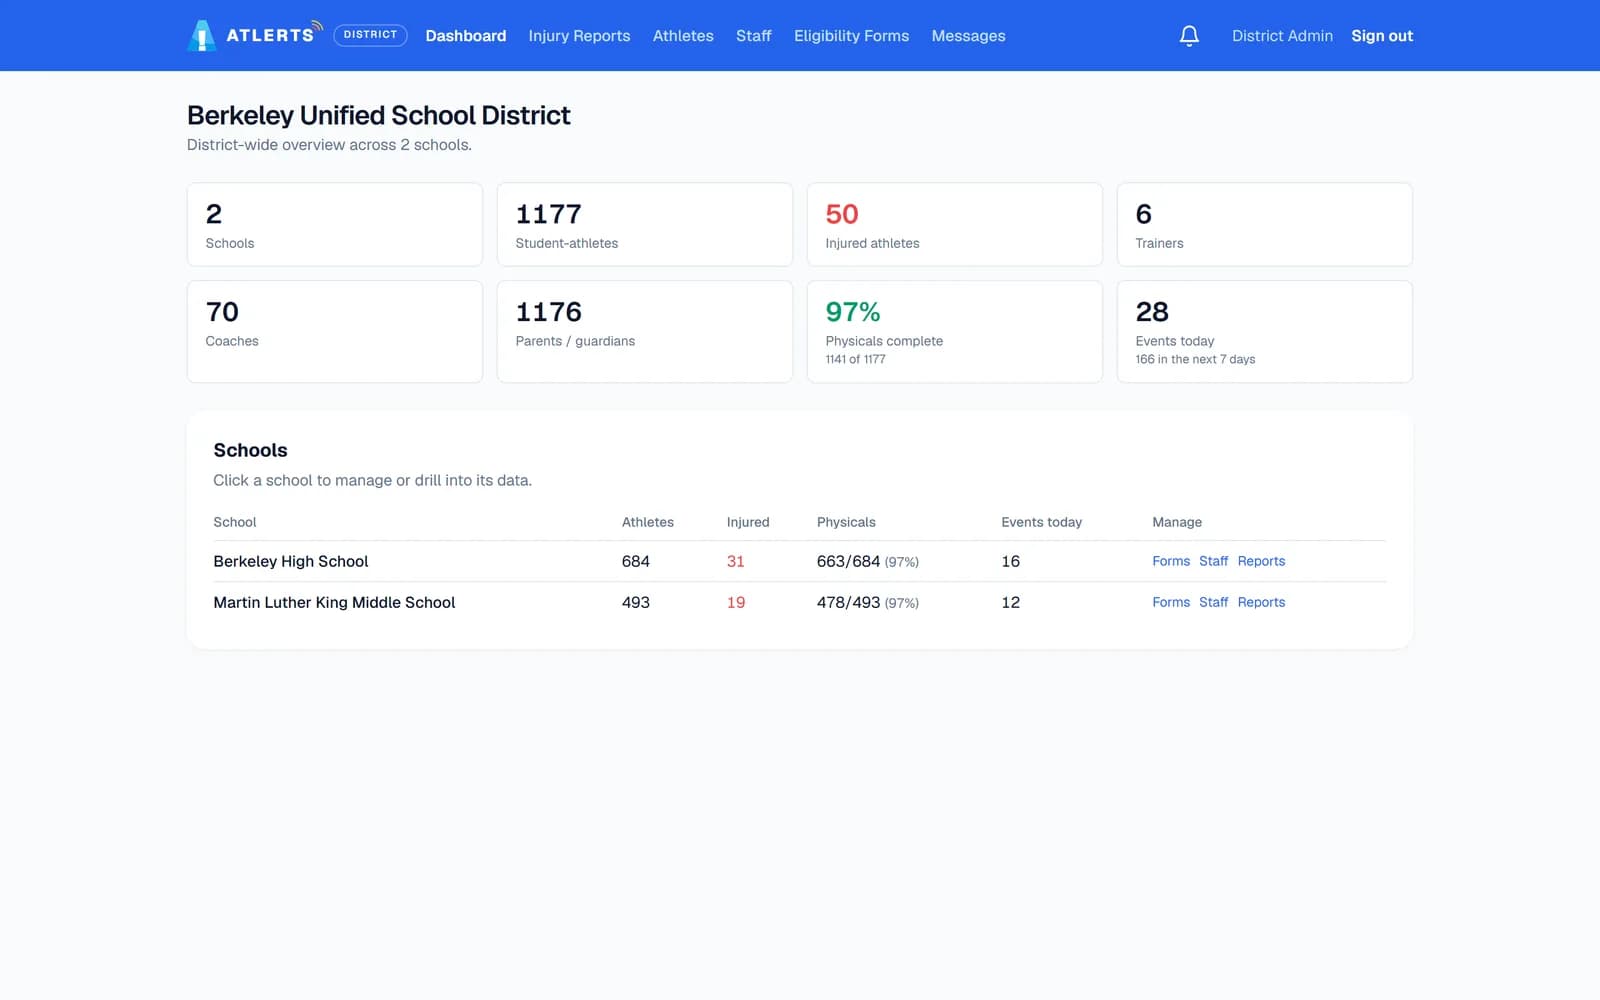Viewport: 1600px width, 1000px height.
Task: Open the 70 Coaches stat card
Action: (x=335, y=331)
